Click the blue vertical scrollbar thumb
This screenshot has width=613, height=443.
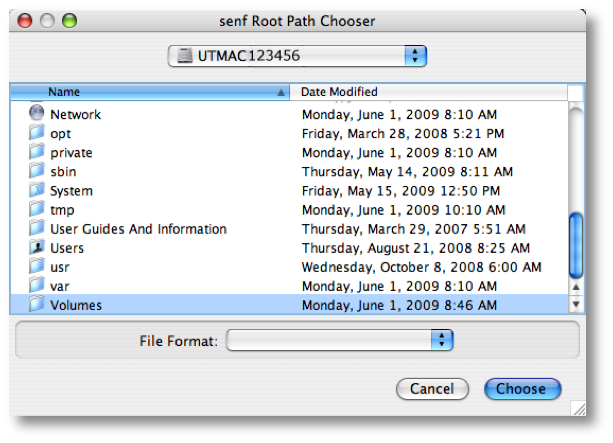pos(575,245)
